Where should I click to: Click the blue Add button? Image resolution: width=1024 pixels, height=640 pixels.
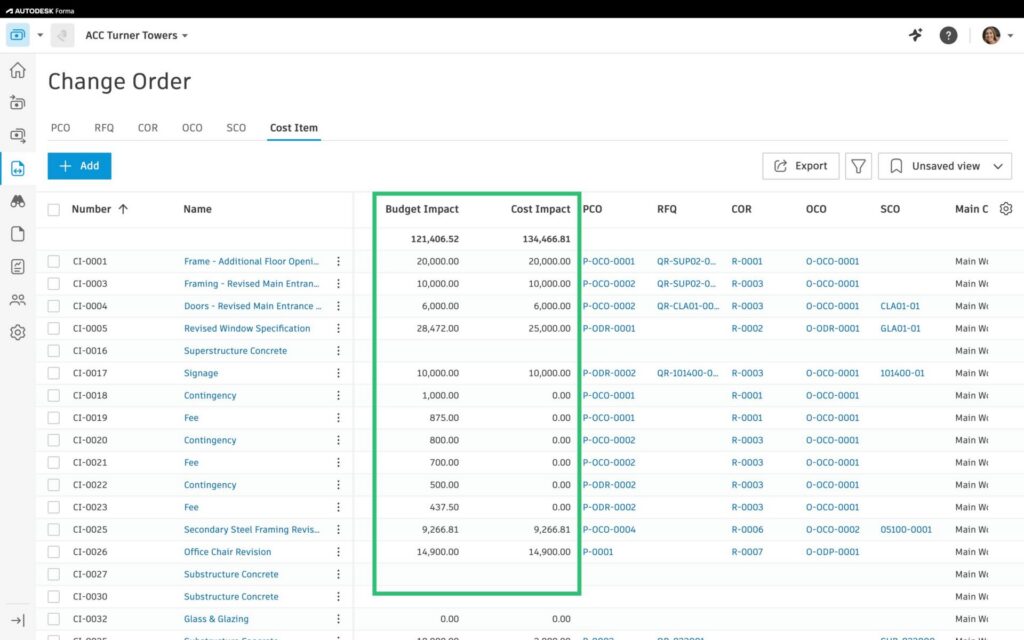pyautogui.click(x=79, y=166)
